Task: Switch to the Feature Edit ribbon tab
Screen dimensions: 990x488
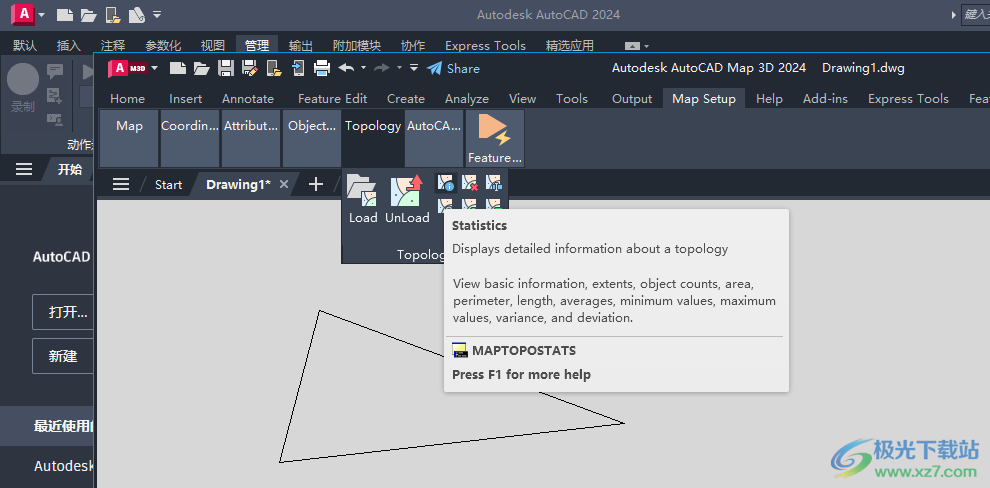Action: click(332, 98)
